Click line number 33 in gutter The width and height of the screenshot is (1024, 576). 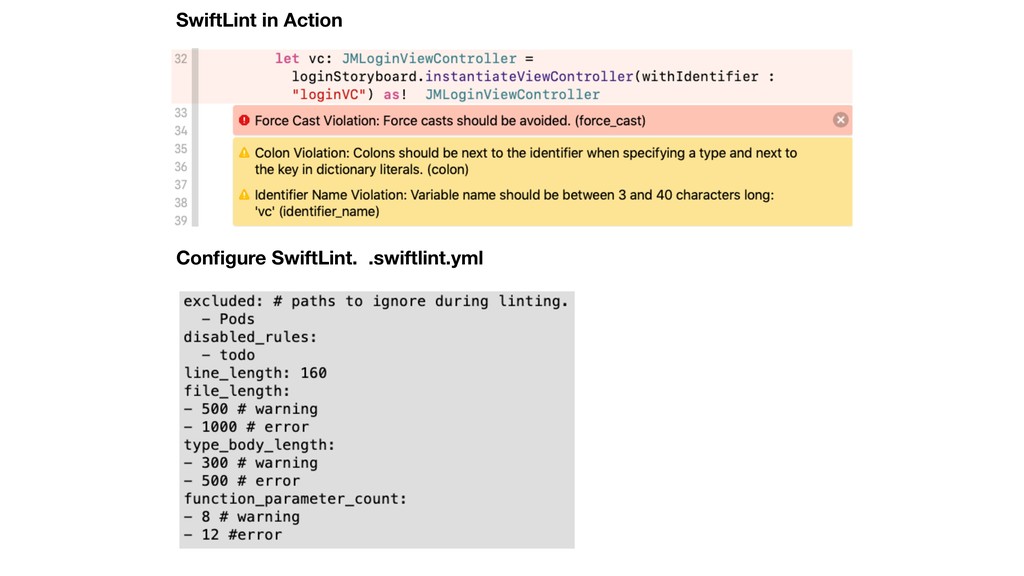(x=181, y=113)
